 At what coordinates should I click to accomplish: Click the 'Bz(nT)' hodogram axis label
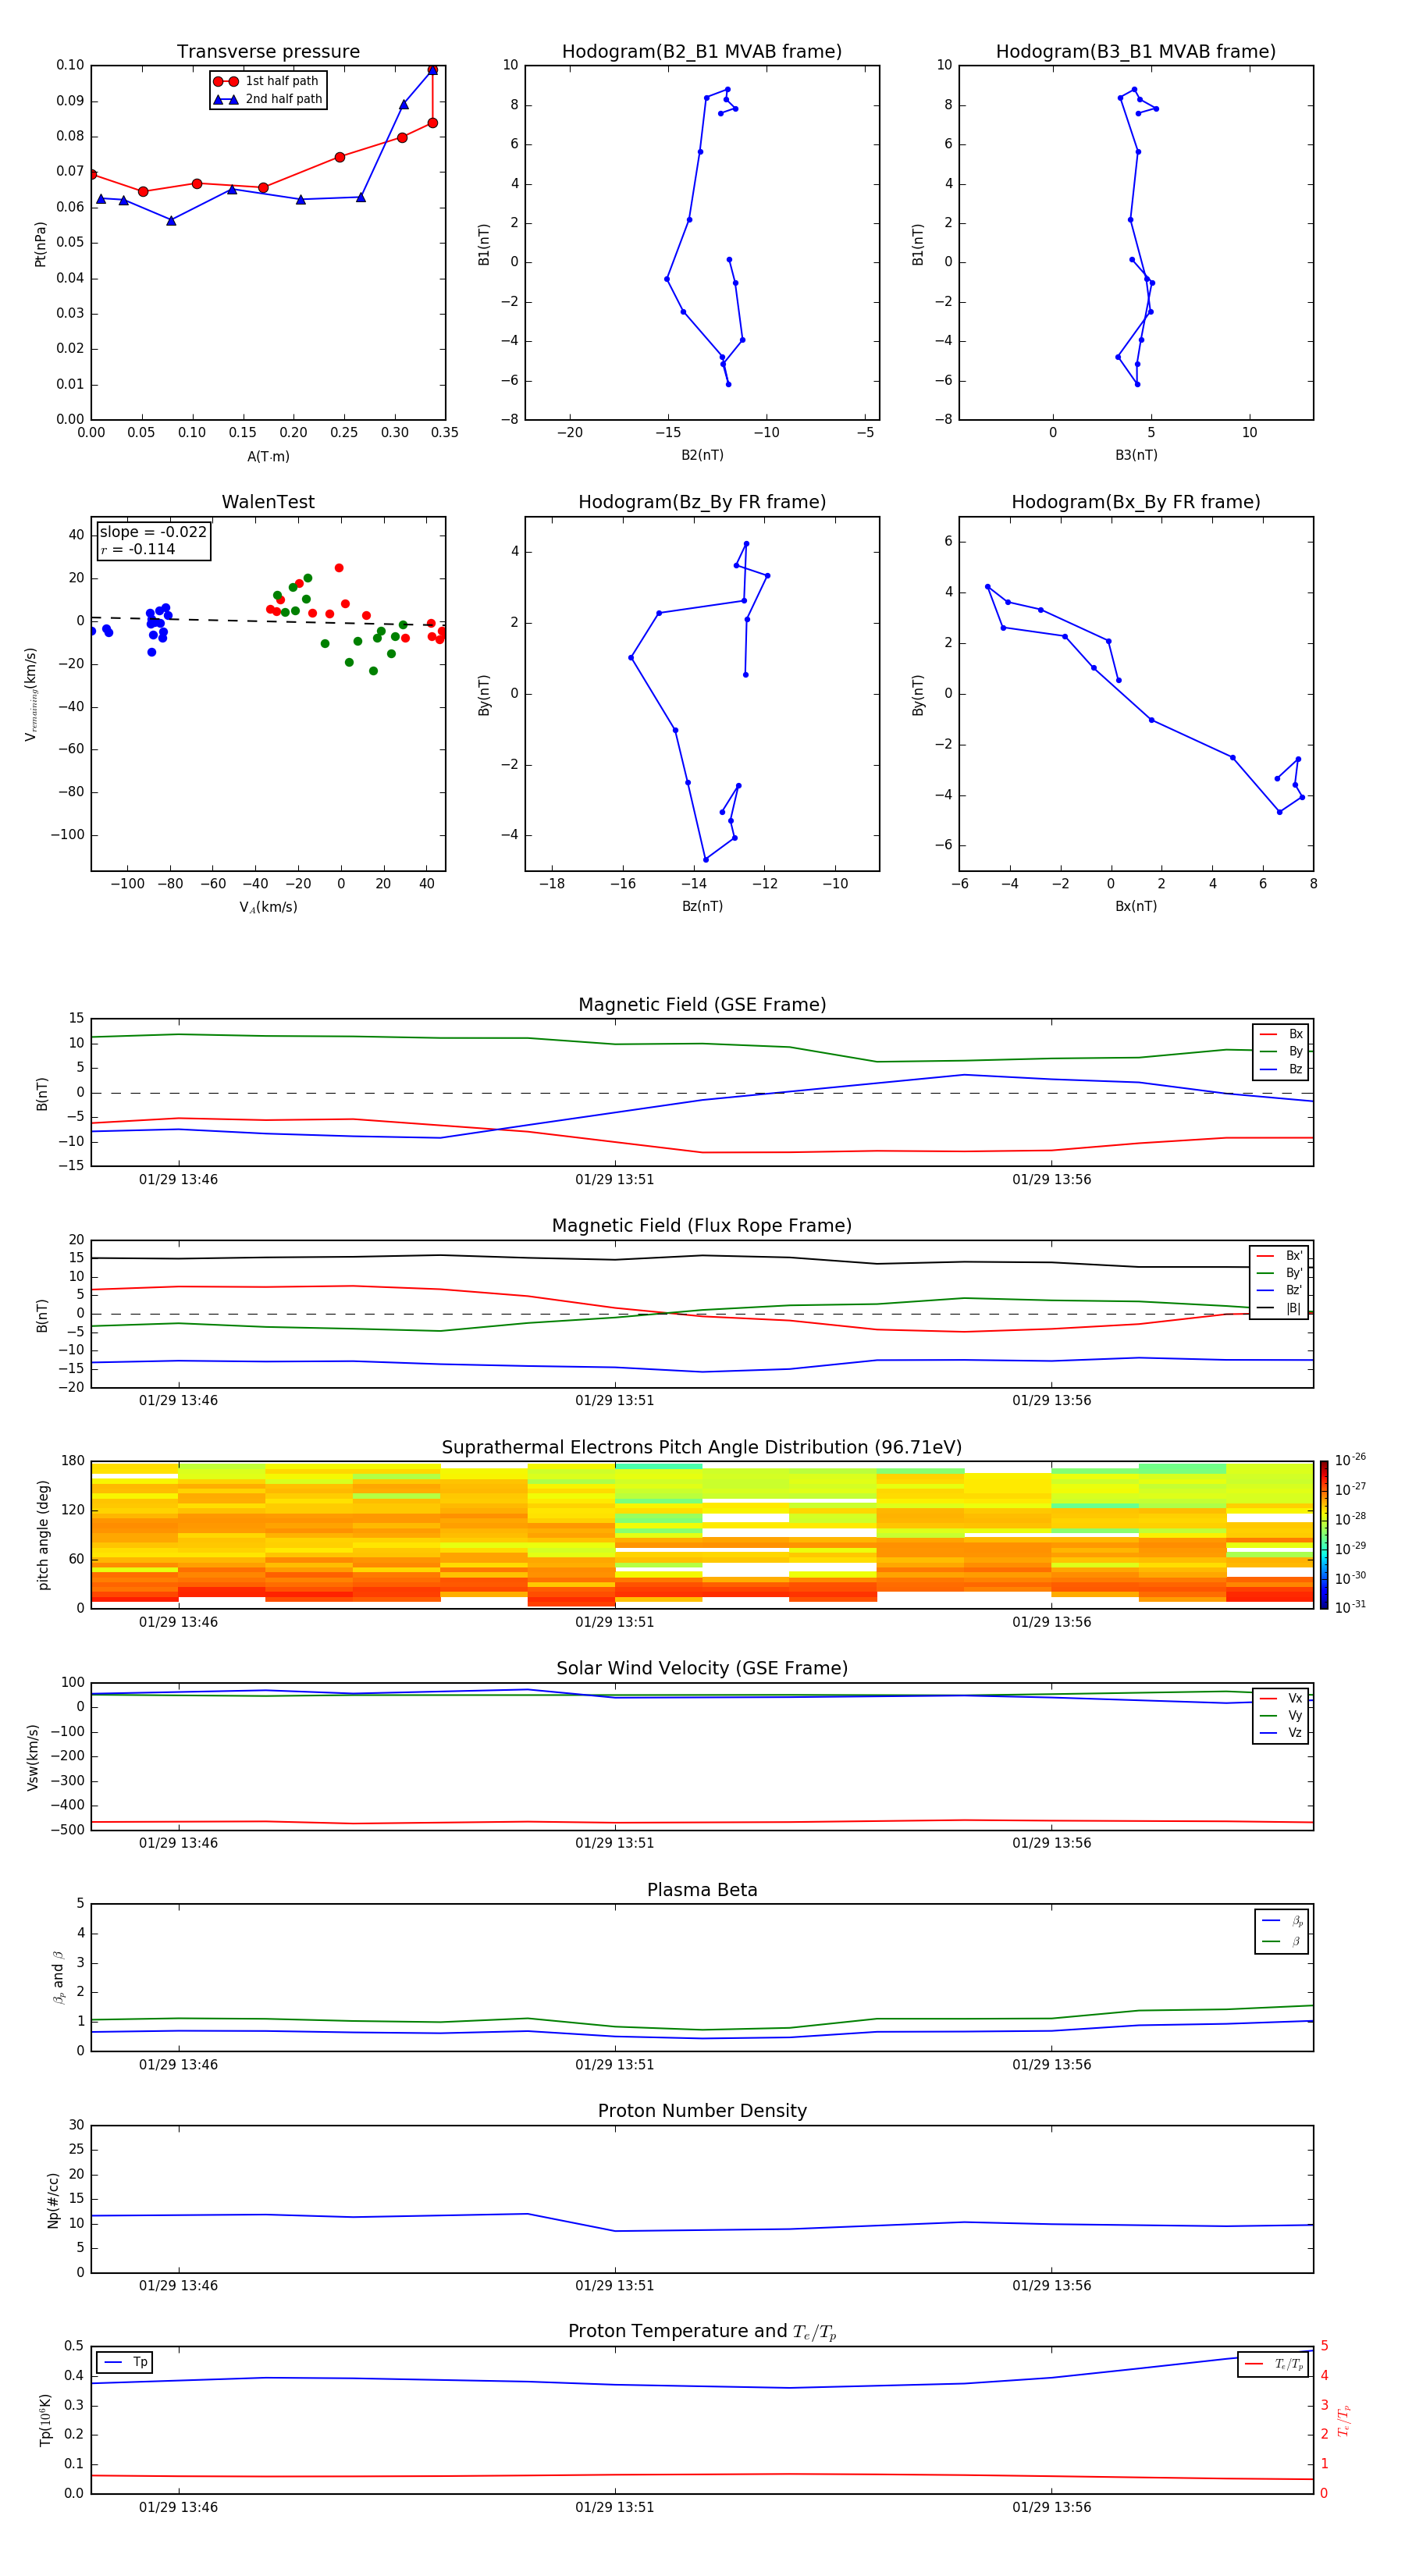pos(702,906)
